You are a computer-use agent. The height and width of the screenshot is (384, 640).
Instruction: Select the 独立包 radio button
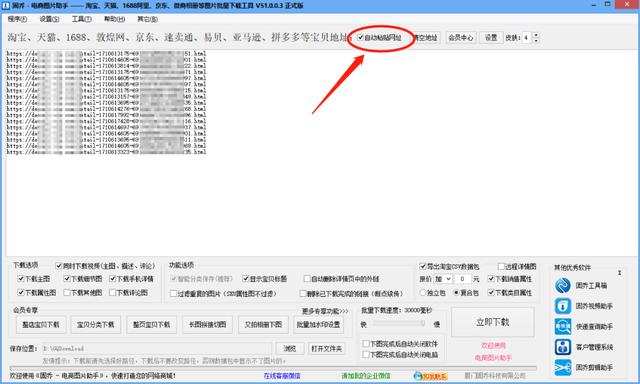(x=423, y=293)
